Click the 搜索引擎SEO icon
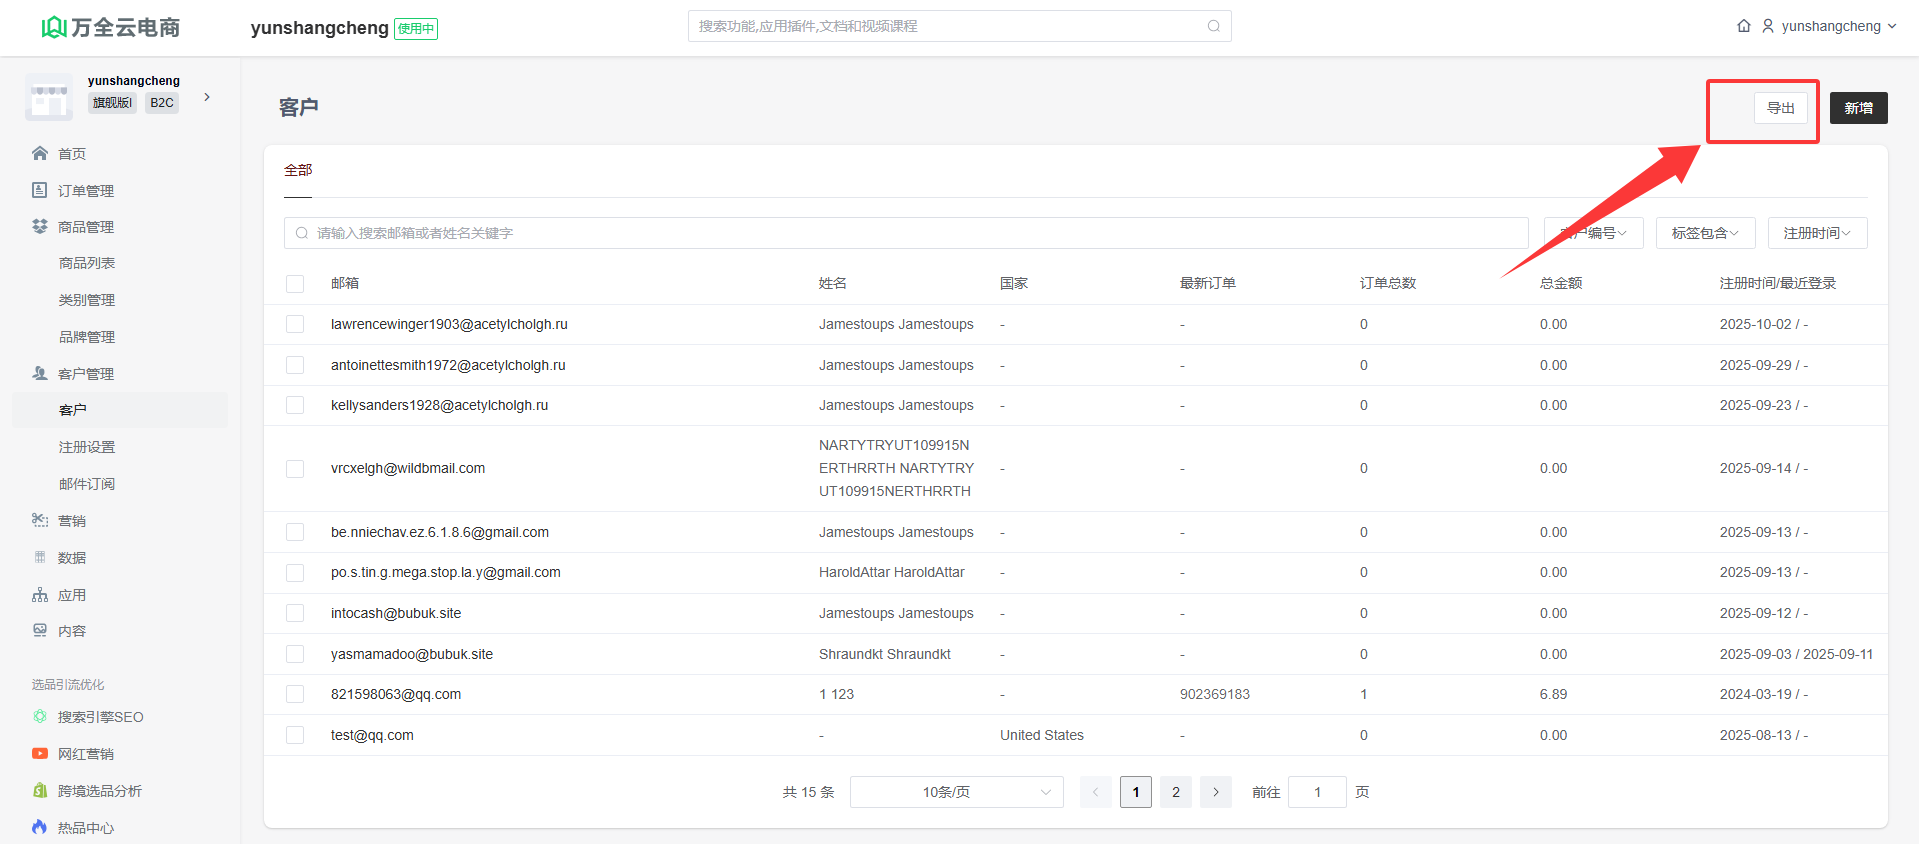This screenshot has width=1919, height=844. coord(40,717)
